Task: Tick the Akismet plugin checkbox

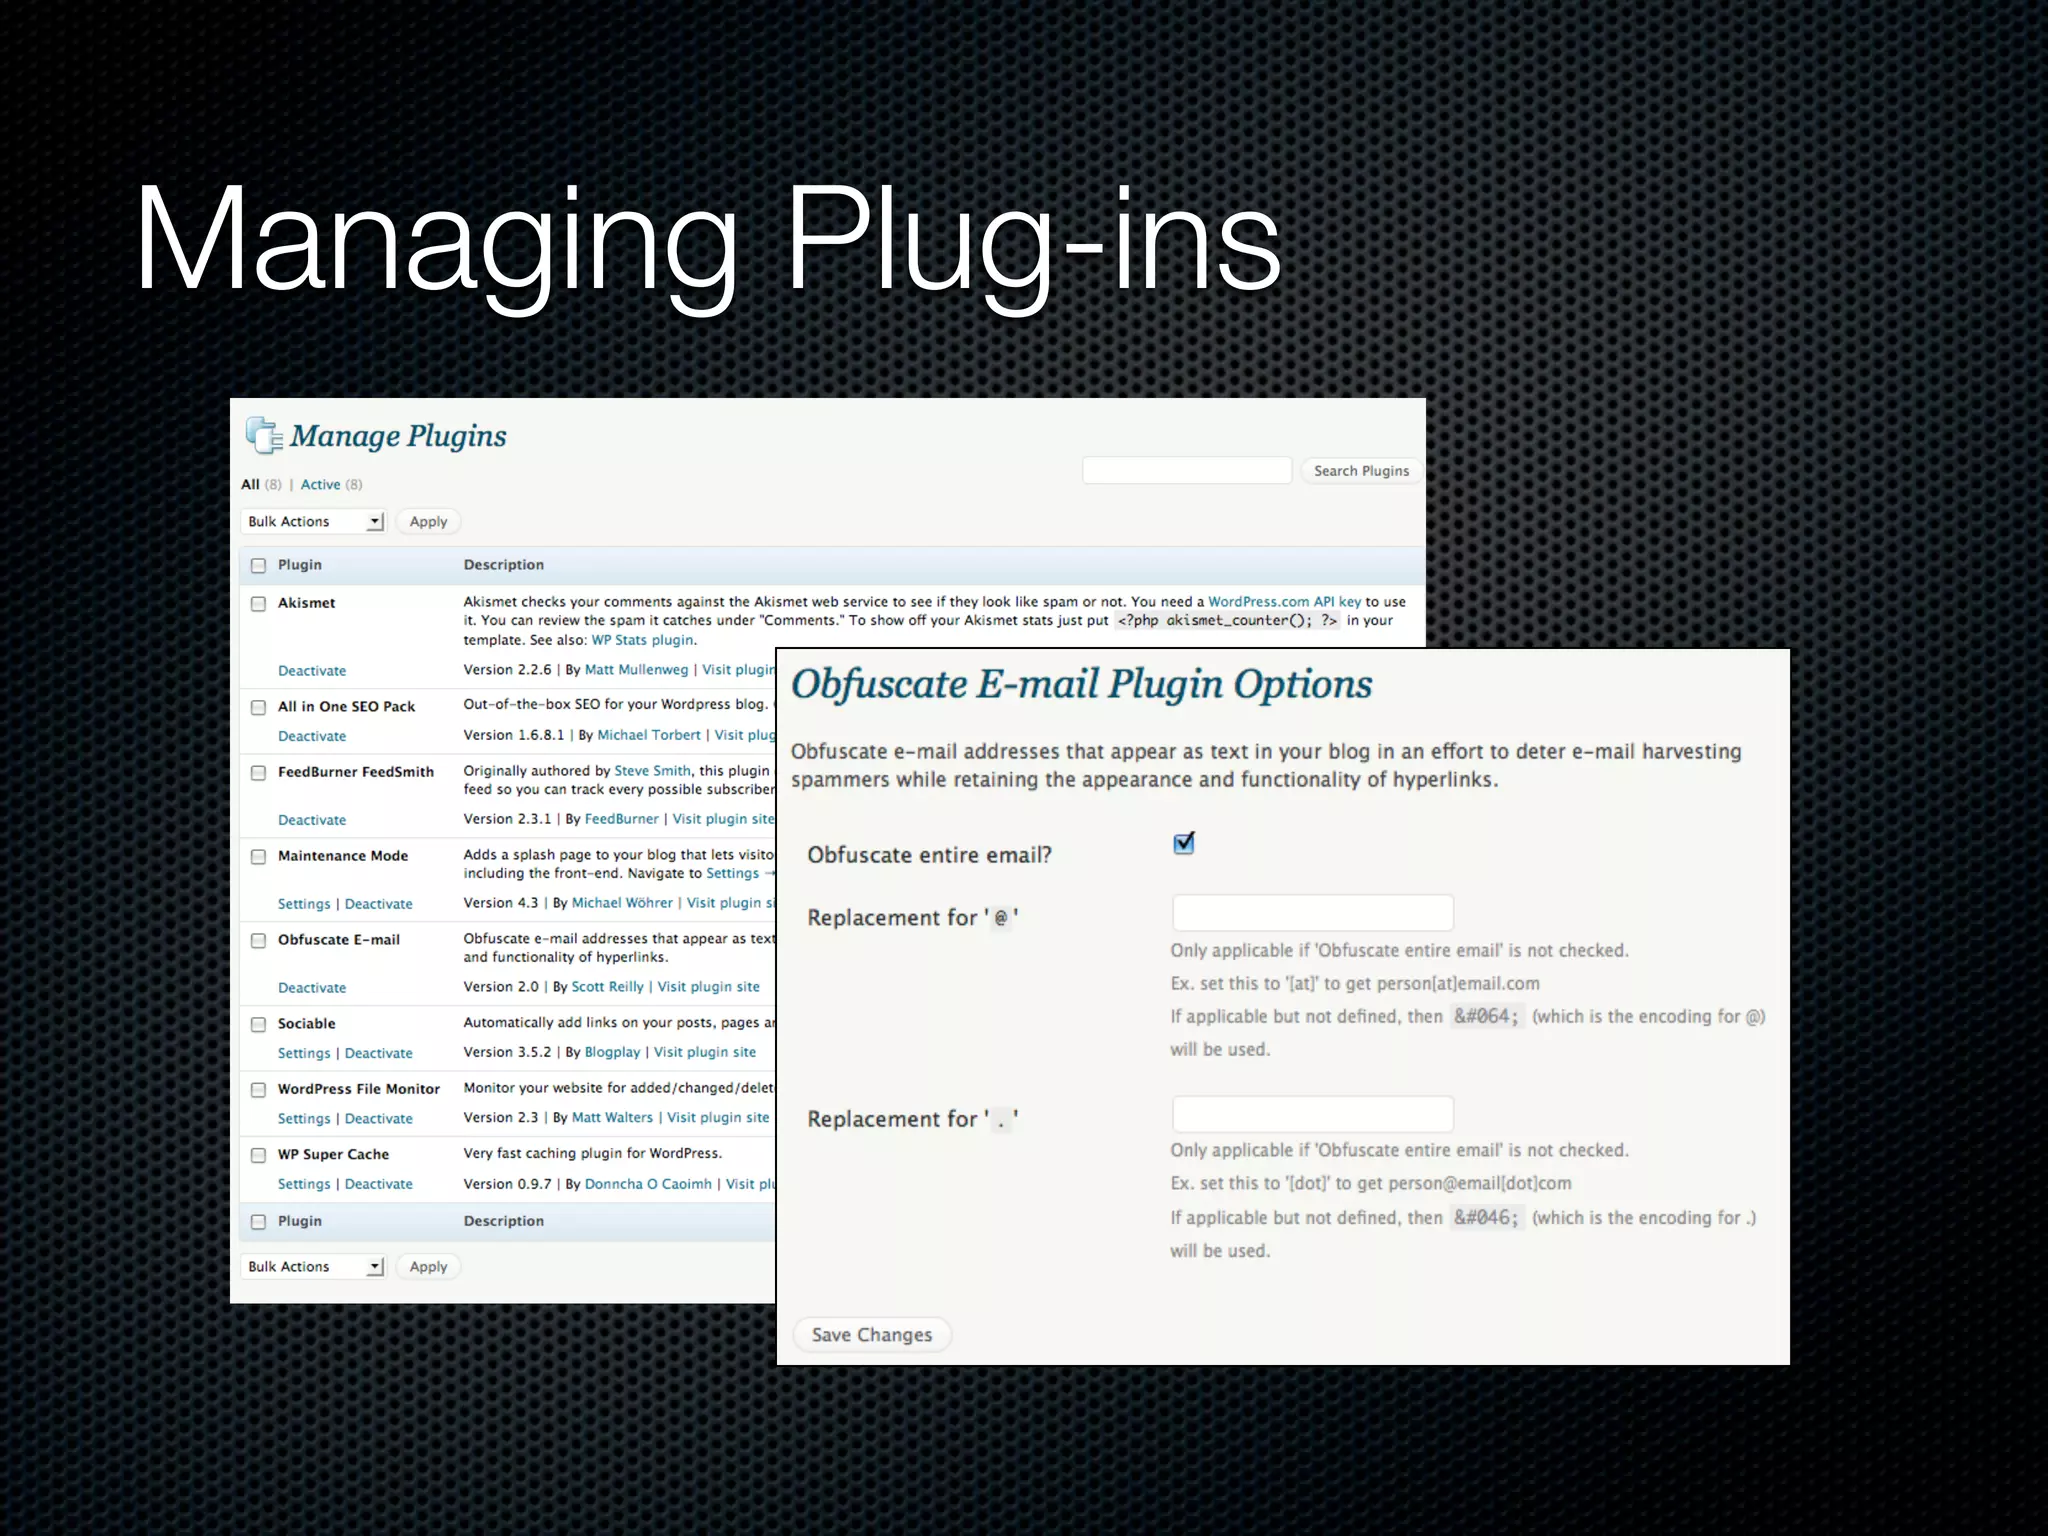Action: point(258,604)
